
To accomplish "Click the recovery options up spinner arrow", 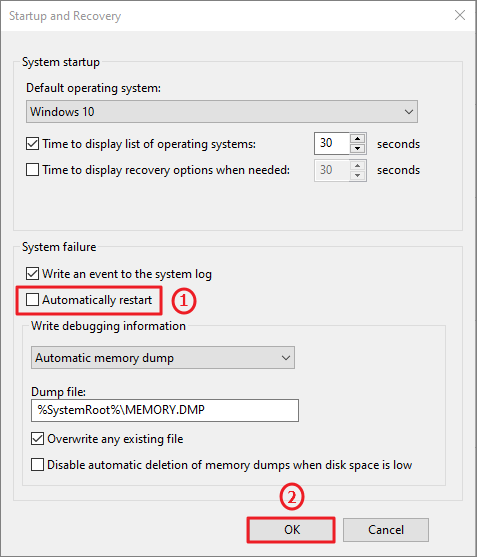I will pos(357,166).
